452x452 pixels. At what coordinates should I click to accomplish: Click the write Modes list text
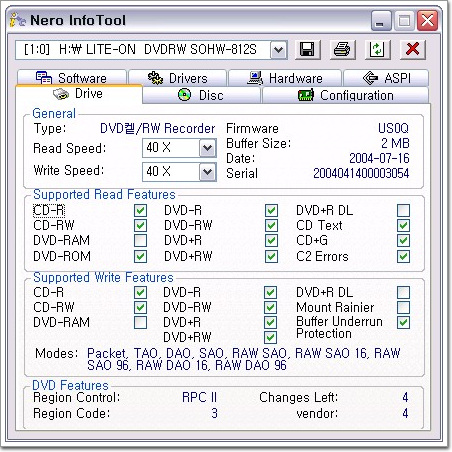[x=244, y=359]
